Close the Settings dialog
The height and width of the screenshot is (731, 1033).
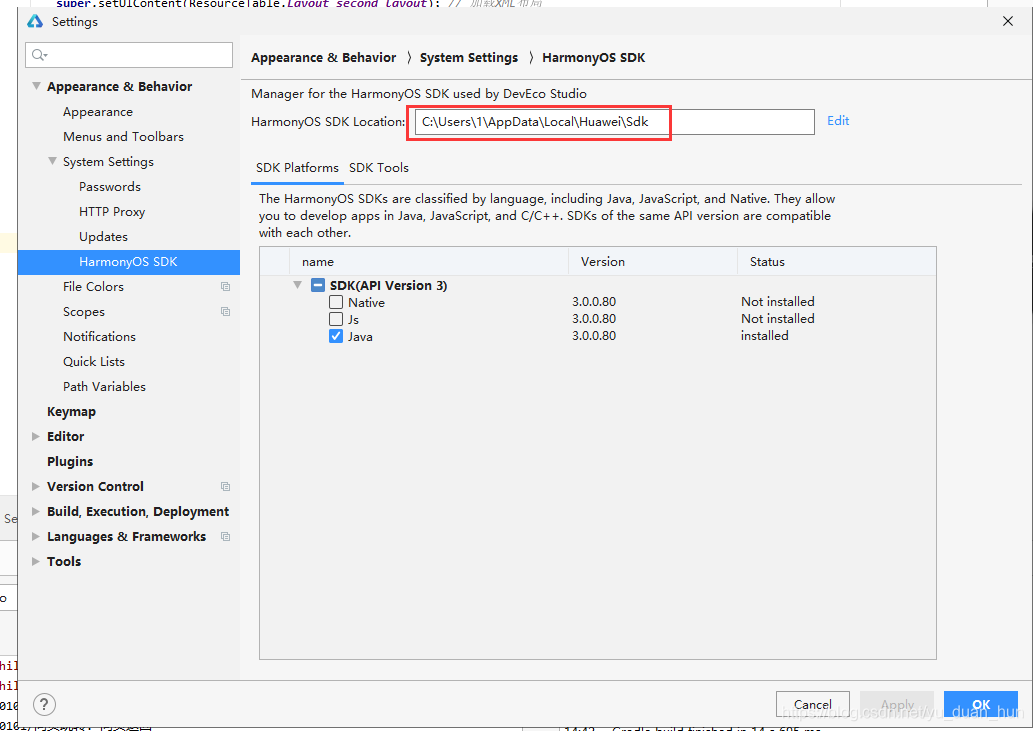coord(1008,21)
